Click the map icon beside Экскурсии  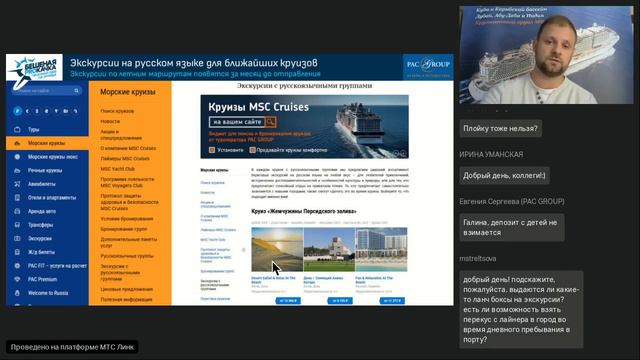(17, 238)
